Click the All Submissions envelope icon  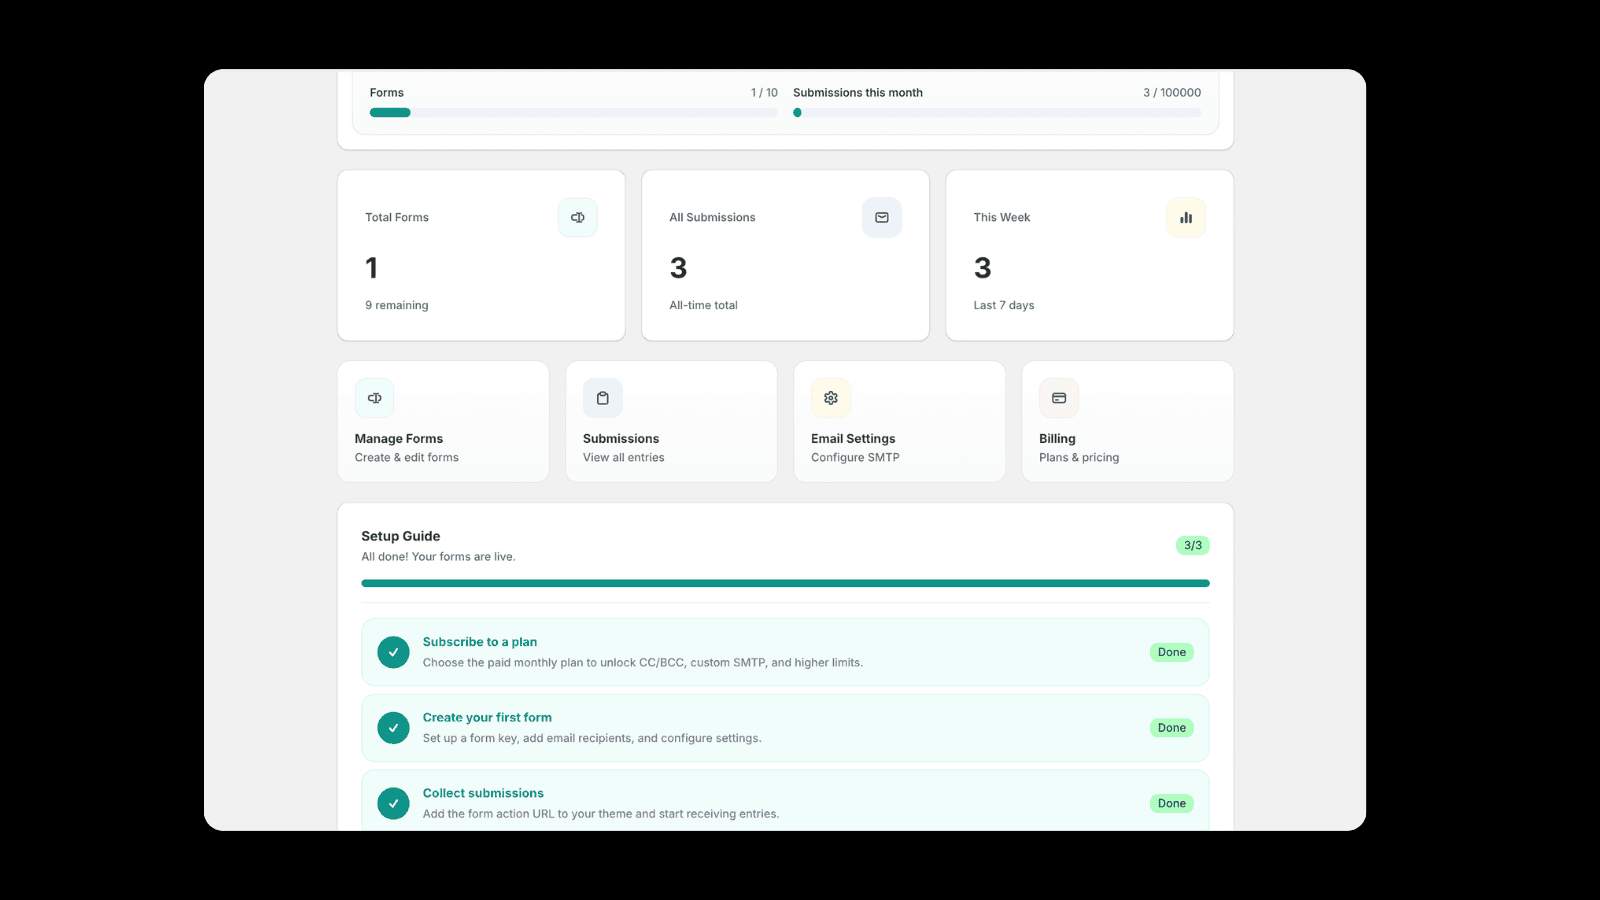point(882,217)
